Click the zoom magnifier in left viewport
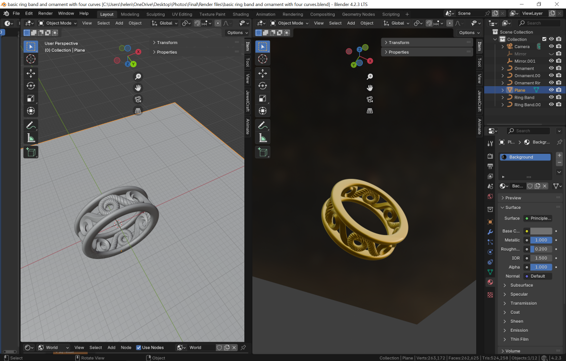The height and width of the screenshot is (361, 566). (x=138, y=77)
